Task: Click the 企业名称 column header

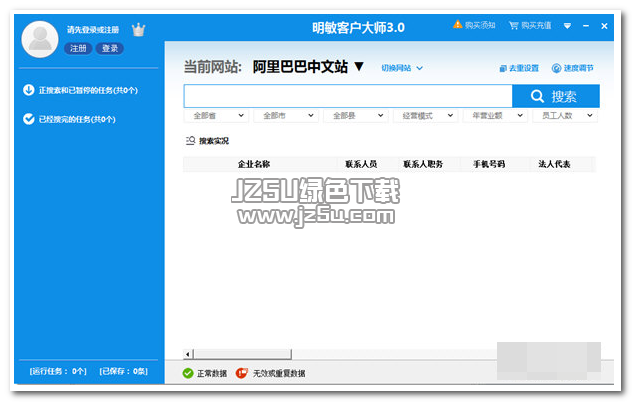Action: [x=254, y=164]
